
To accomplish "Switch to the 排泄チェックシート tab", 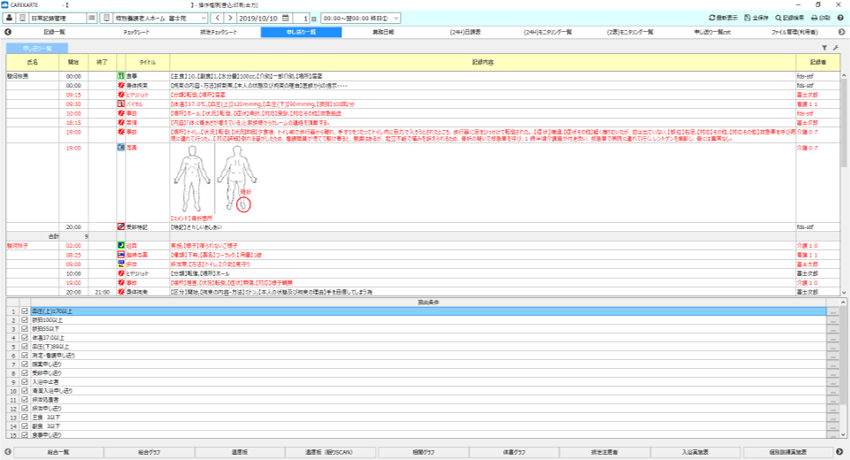I will click(218, 33).
